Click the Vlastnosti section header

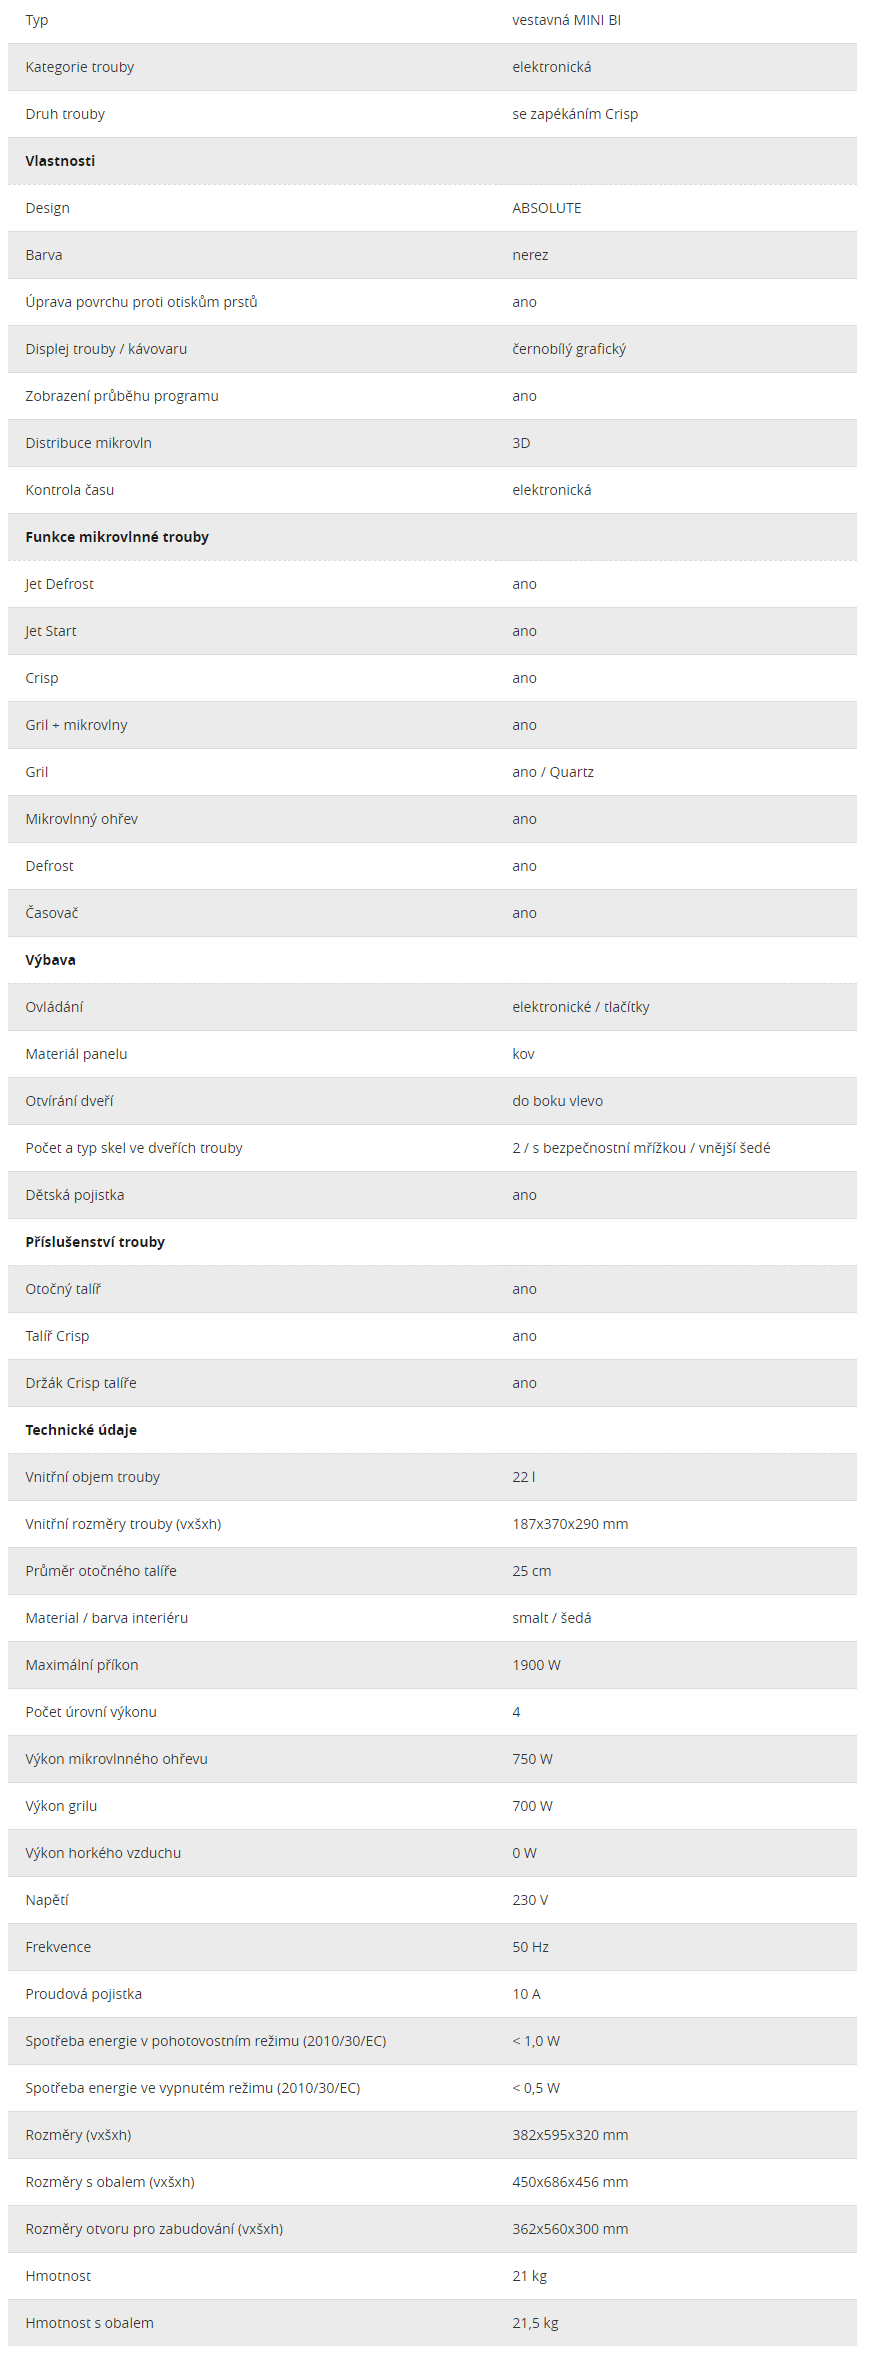pyautogui.click(x=60, y=161)
